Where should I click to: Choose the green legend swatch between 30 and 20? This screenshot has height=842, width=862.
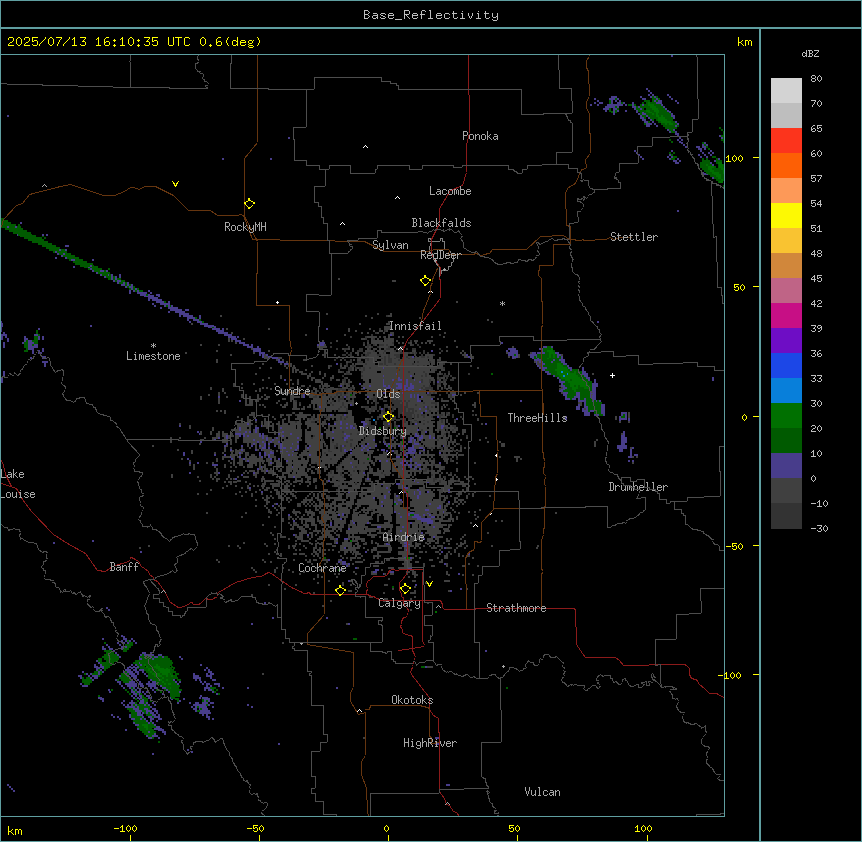pyautogui.click(x=786, y=416)
